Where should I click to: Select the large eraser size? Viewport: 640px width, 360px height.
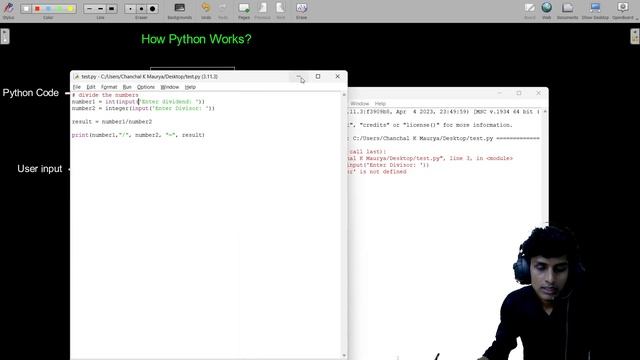(153, 9)
